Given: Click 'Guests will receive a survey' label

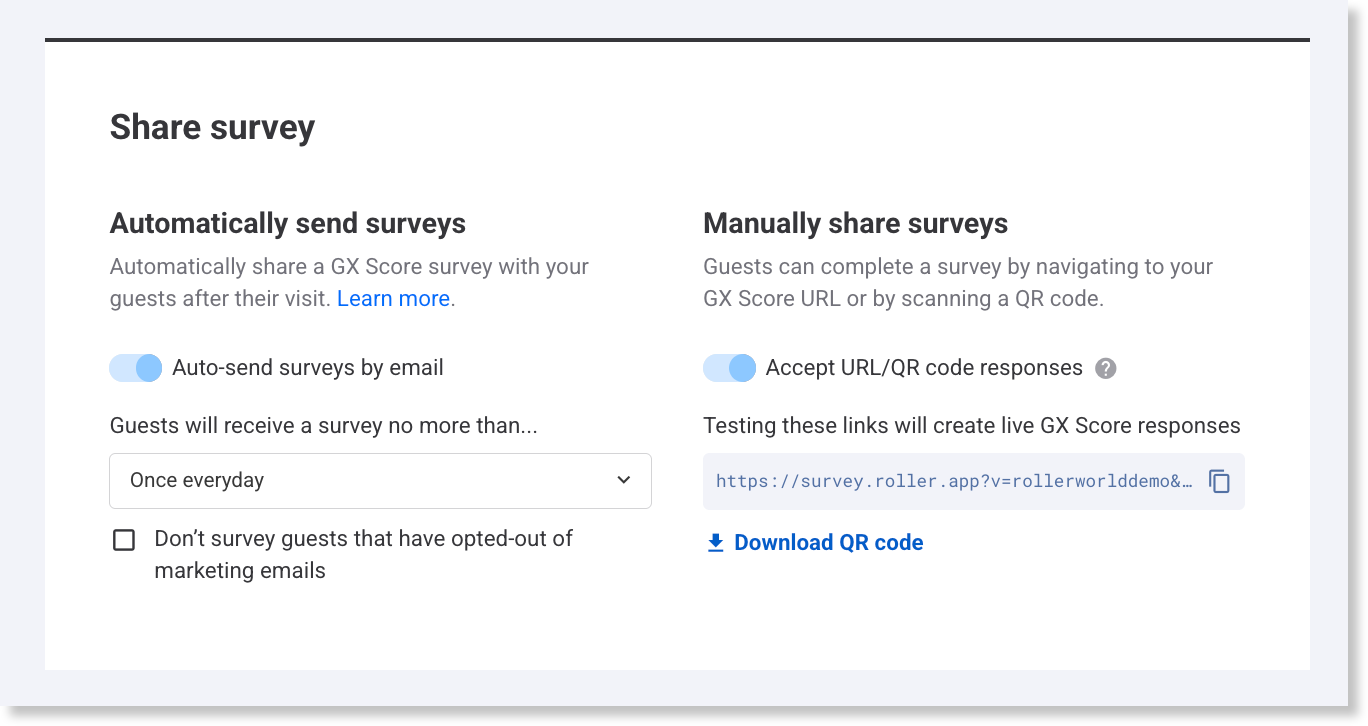Looking at the screenshot, I should [x=323, y=426].
